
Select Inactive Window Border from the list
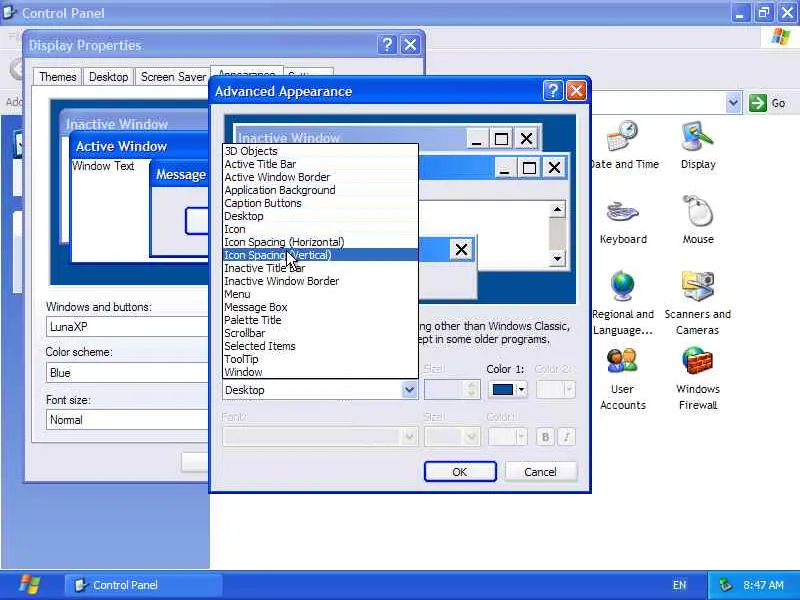click(320, 281)
